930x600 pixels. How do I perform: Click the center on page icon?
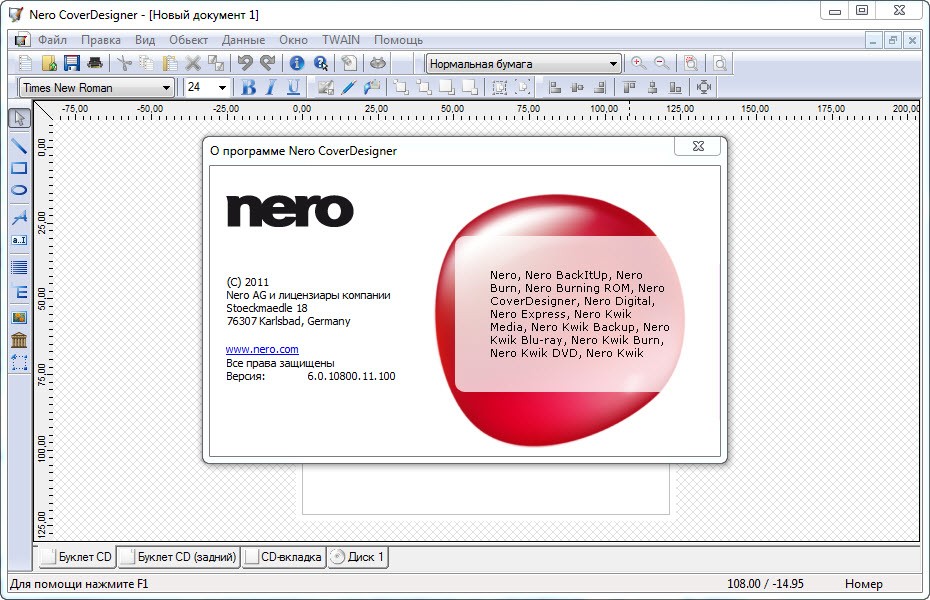704,87
